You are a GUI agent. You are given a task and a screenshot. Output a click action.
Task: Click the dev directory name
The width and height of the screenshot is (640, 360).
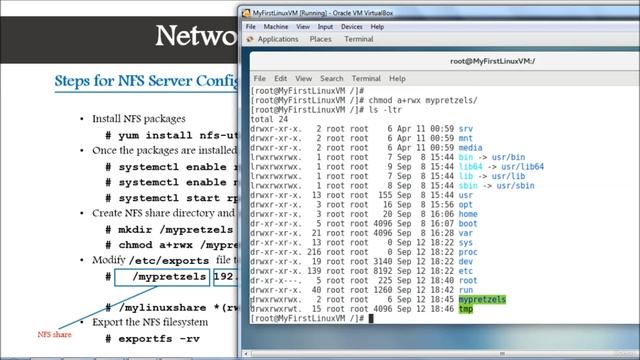coord(466,262)
